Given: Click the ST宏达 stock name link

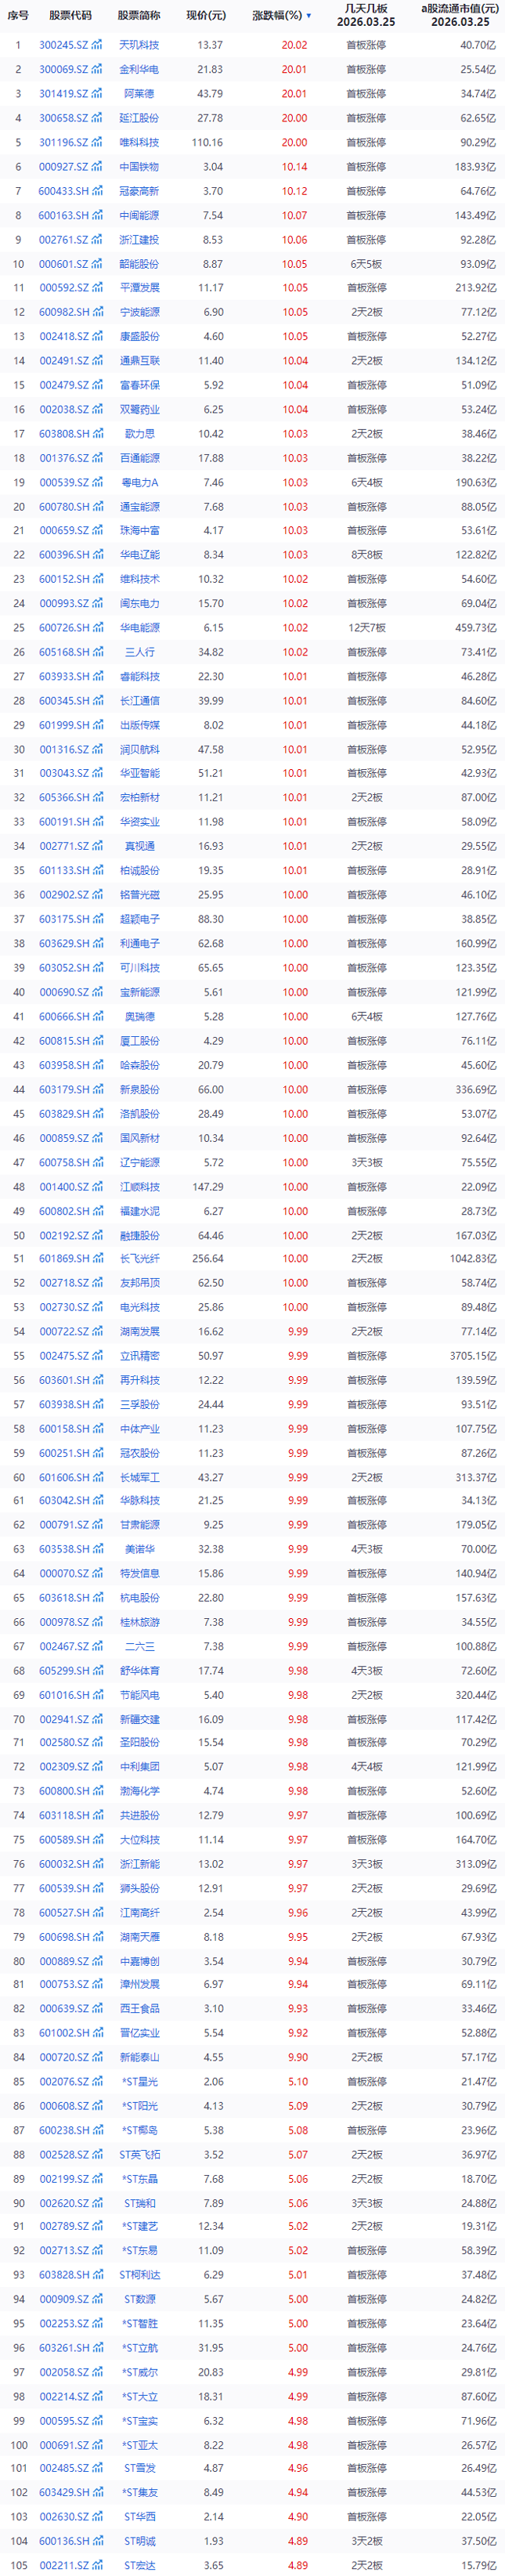Looking at the screenshot, I should [139, 2565].
